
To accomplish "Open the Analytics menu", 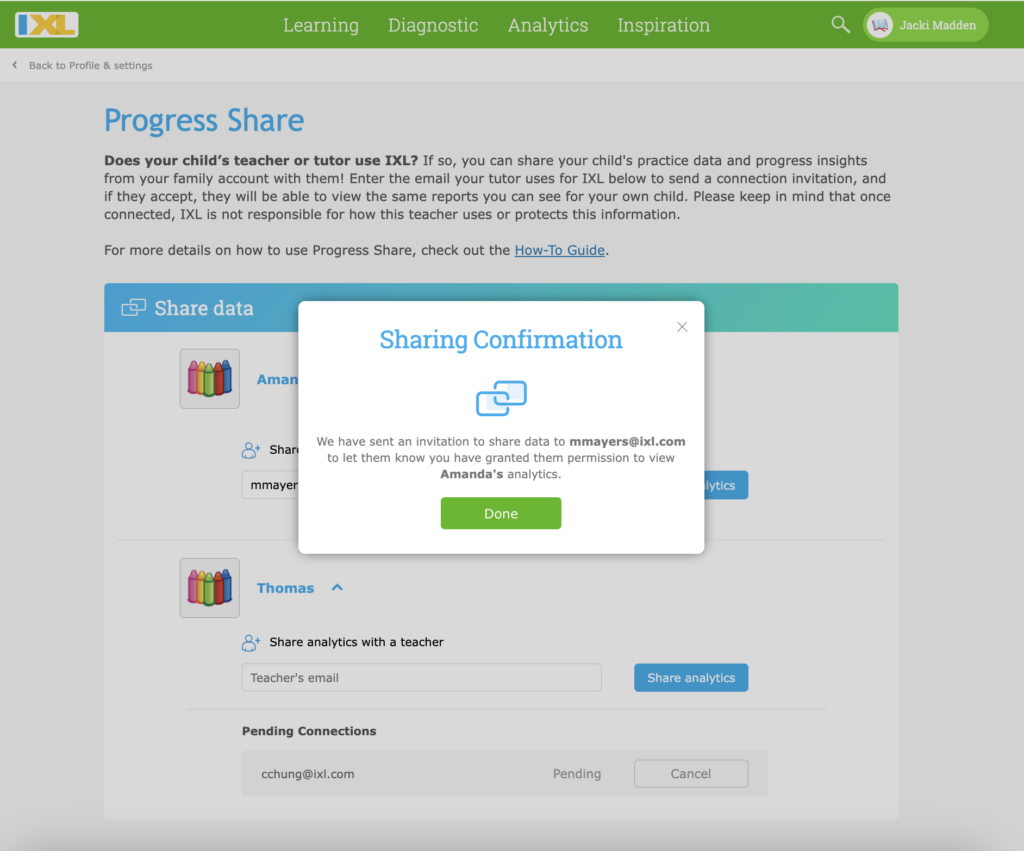I will 548,25.
